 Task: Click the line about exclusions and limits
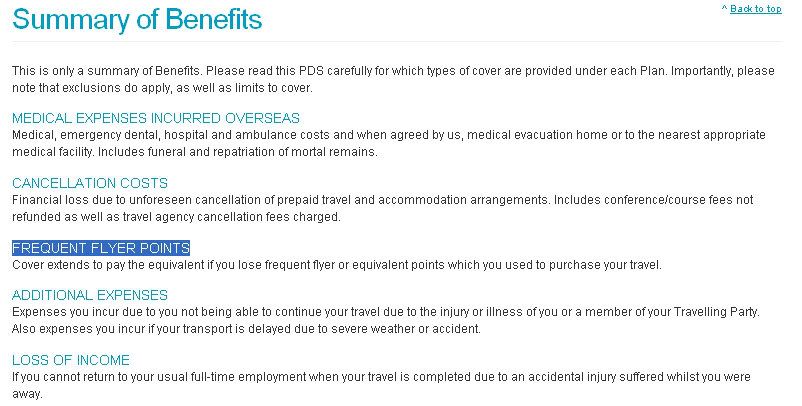point(162,88)
